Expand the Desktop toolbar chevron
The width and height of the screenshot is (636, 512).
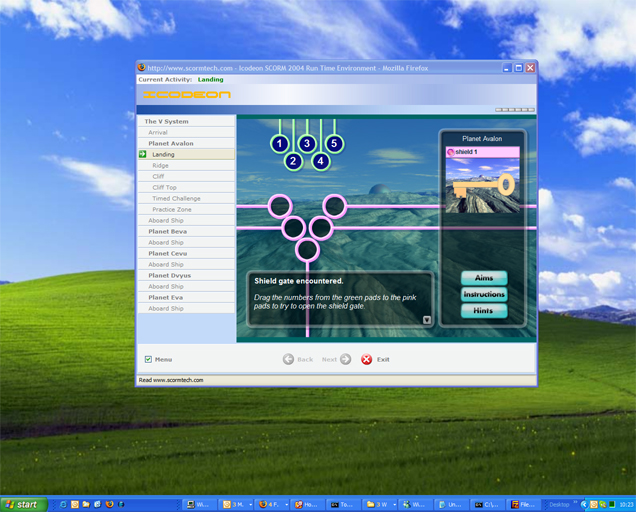click(575, 502)
